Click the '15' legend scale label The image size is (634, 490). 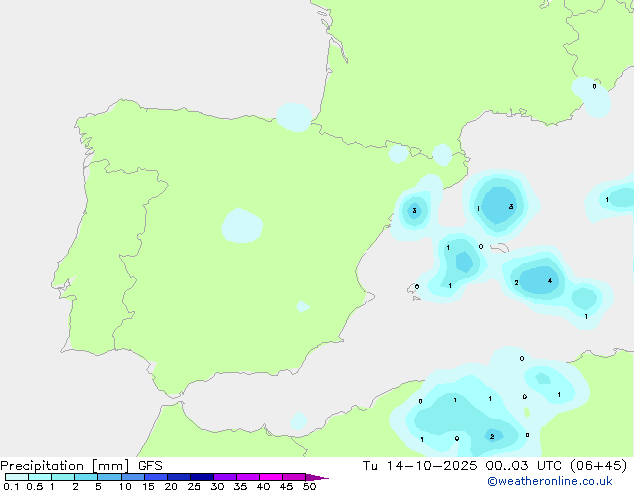(148, 486)
